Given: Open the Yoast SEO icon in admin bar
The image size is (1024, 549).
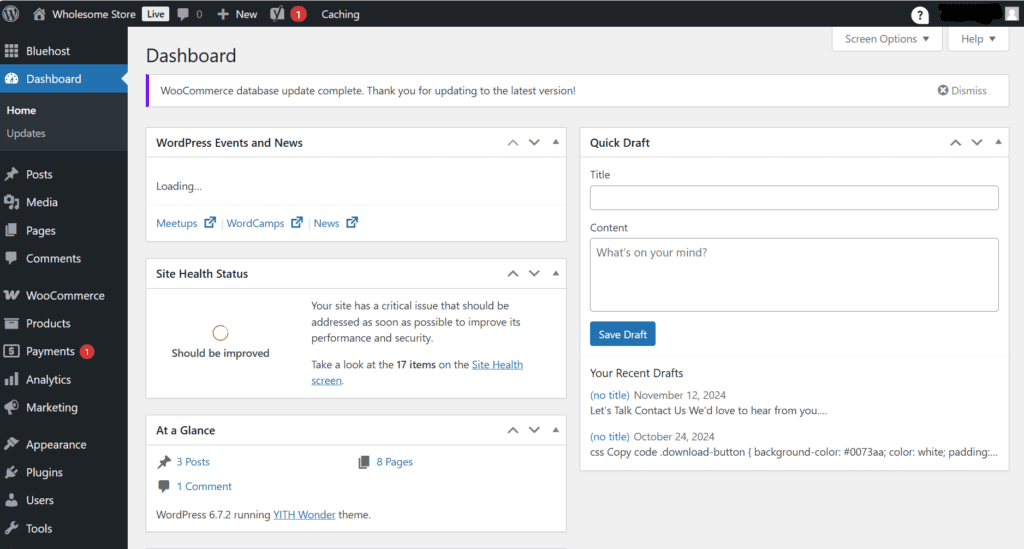Looking at the screenshot, I should pos(277,14).
